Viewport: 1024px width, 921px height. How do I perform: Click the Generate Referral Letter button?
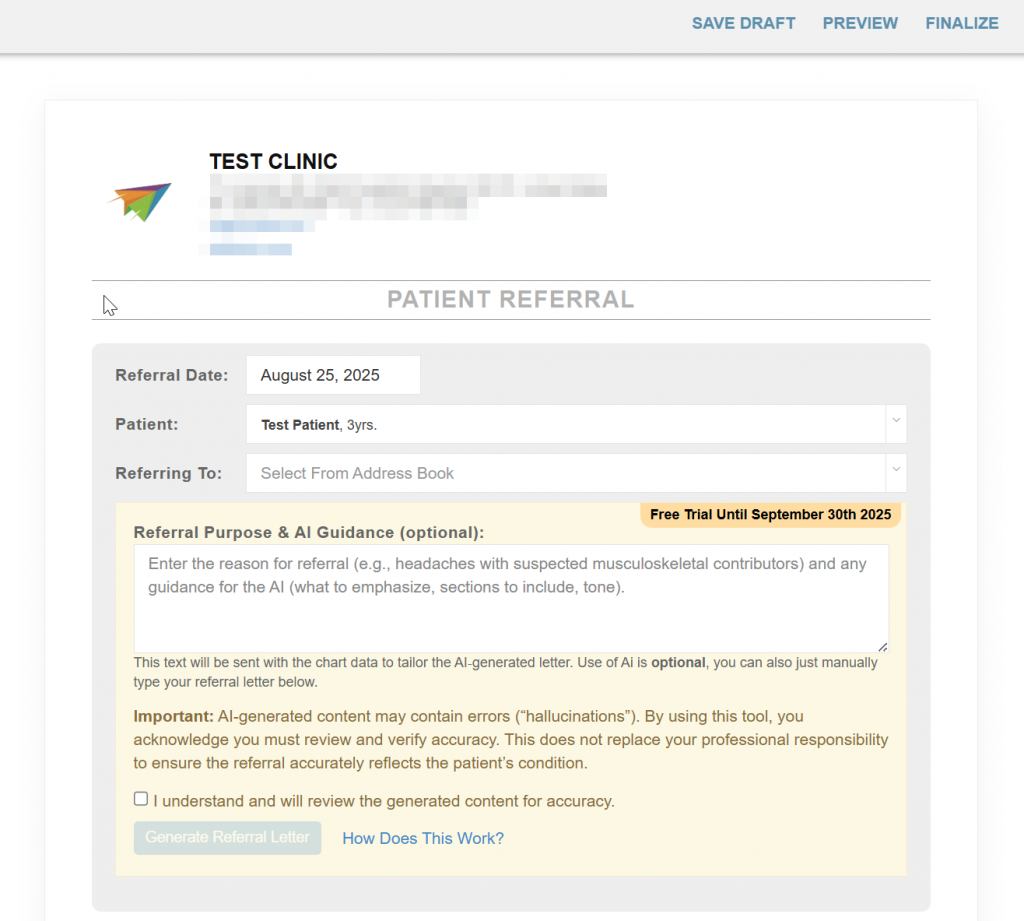(x=227, y=837)
